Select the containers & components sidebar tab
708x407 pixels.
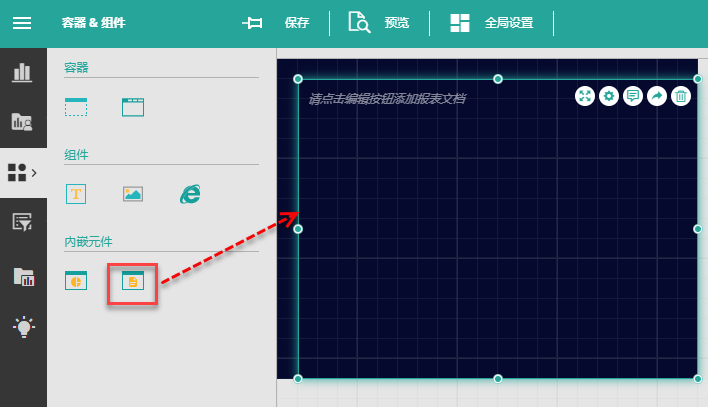(17, 173)
